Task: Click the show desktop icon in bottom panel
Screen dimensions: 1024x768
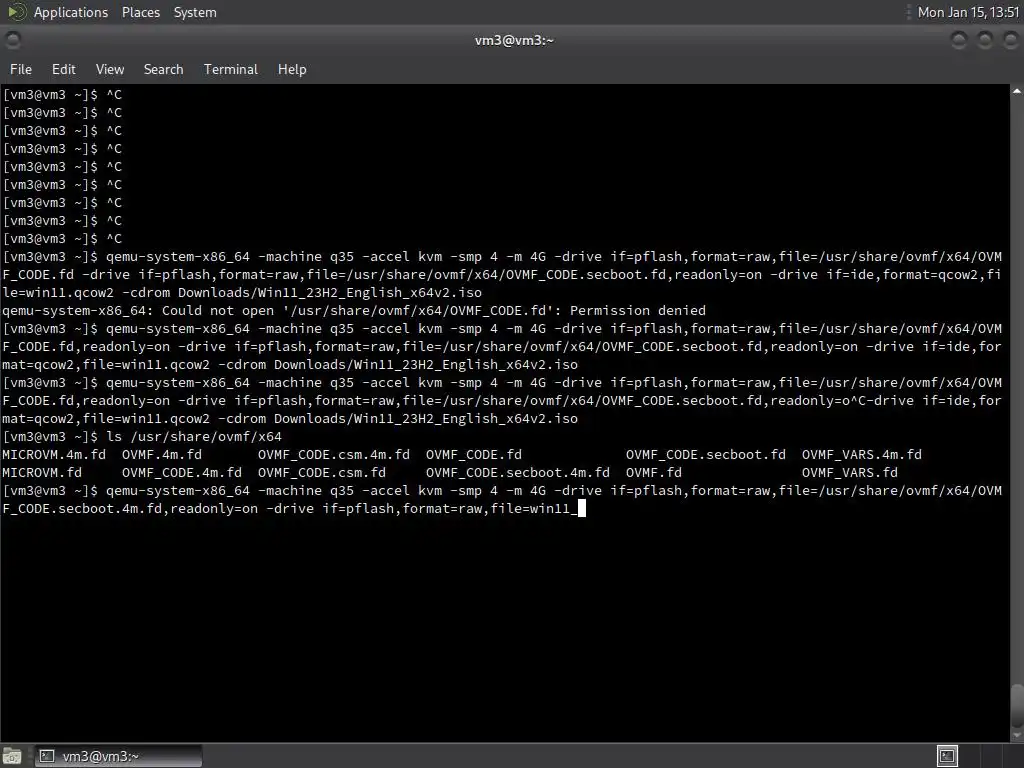Action: click(12, 756)
